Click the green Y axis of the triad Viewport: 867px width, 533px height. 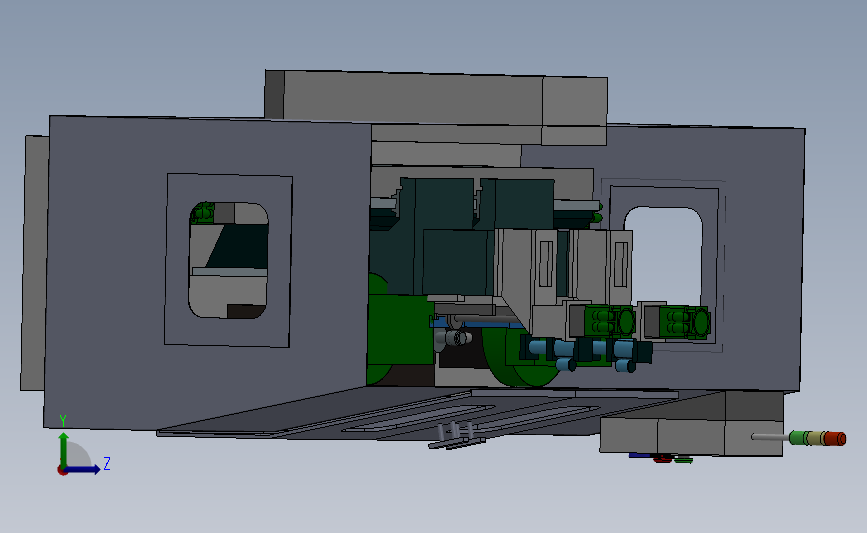click(x=64, y=450)
